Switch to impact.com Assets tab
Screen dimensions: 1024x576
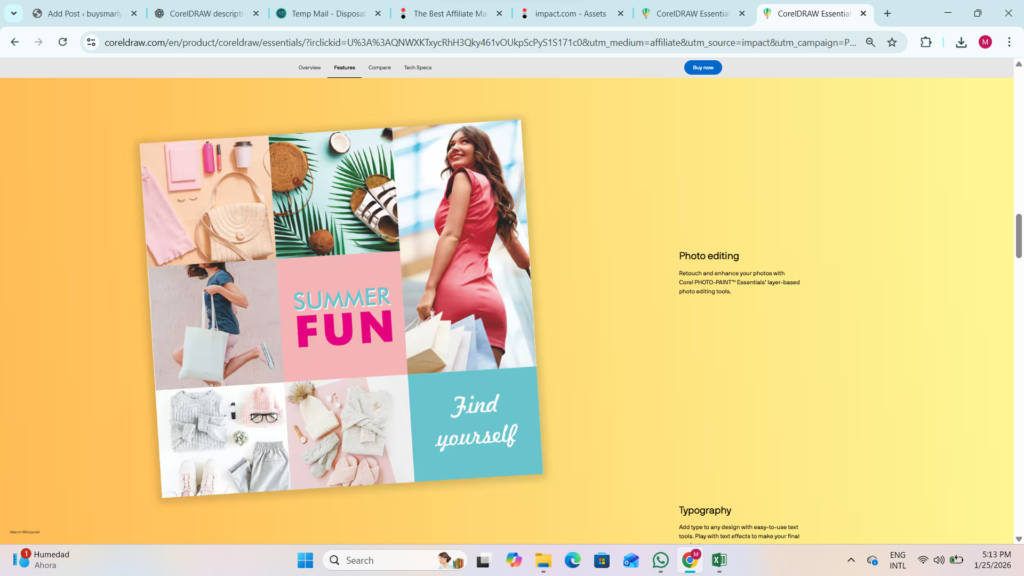[x=568, y=14]
